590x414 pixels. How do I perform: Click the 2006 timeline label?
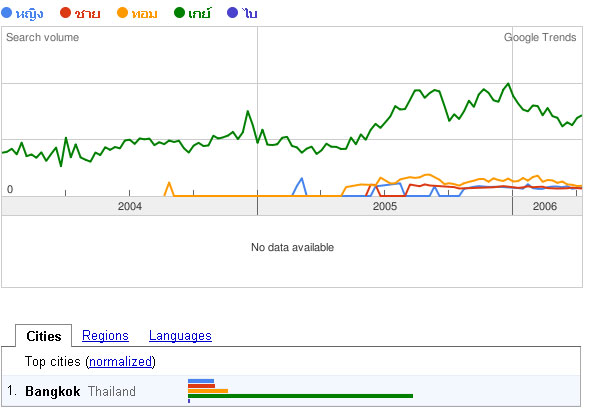[x=544, y=206]
